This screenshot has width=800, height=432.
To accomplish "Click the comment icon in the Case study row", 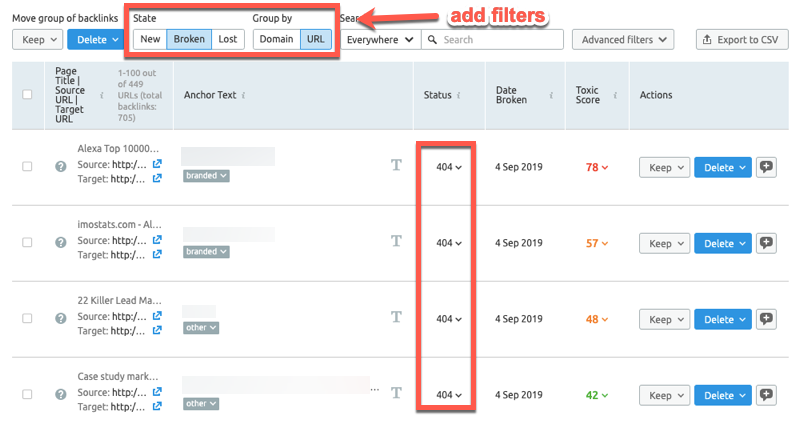I will point(767,395).
